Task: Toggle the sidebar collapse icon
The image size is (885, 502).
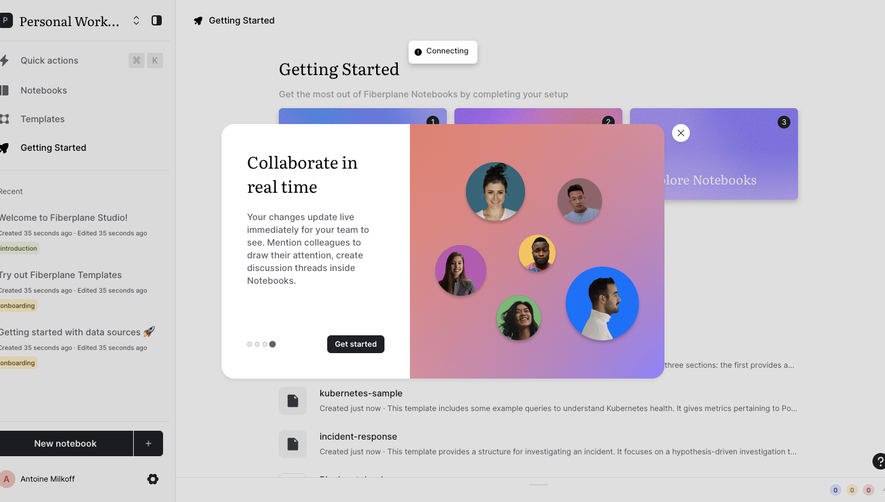Action: (x=157, y=20)
